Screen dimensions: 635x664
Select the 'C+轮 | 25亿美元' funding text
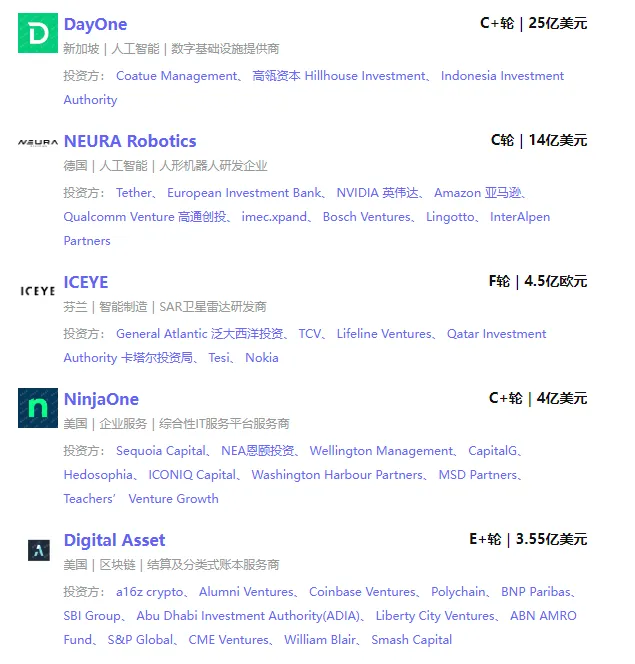click(x=533, y=23)
